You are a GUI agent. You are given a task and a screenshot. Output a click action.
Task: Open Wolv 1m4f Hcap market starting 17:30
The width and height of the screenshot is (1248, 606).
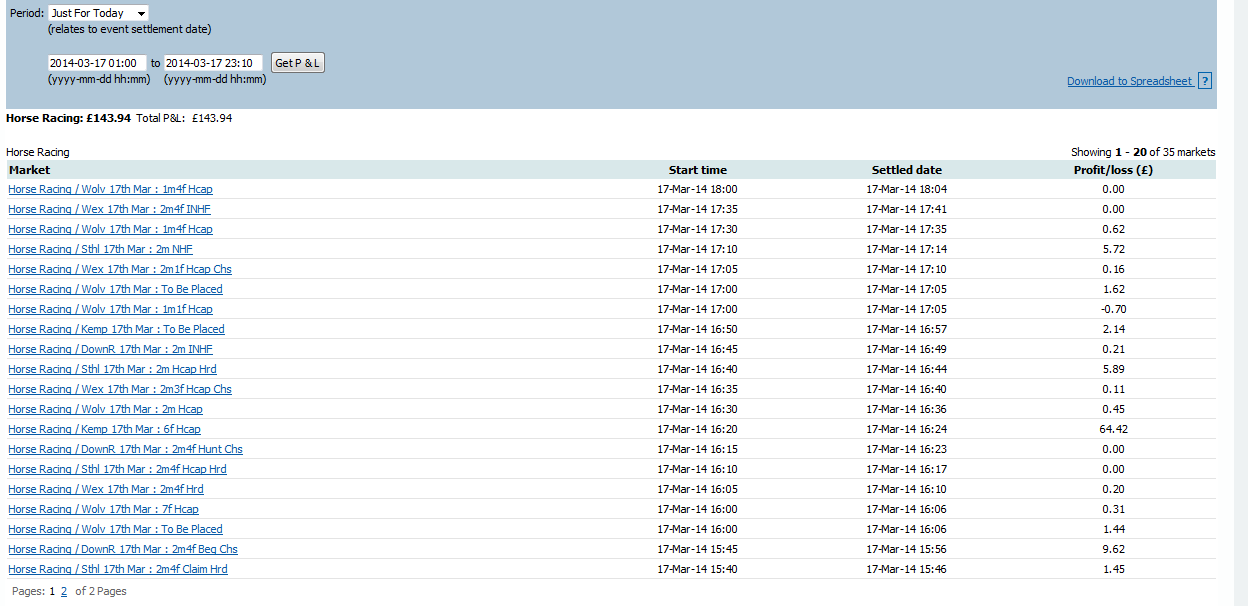click(110, 229)
